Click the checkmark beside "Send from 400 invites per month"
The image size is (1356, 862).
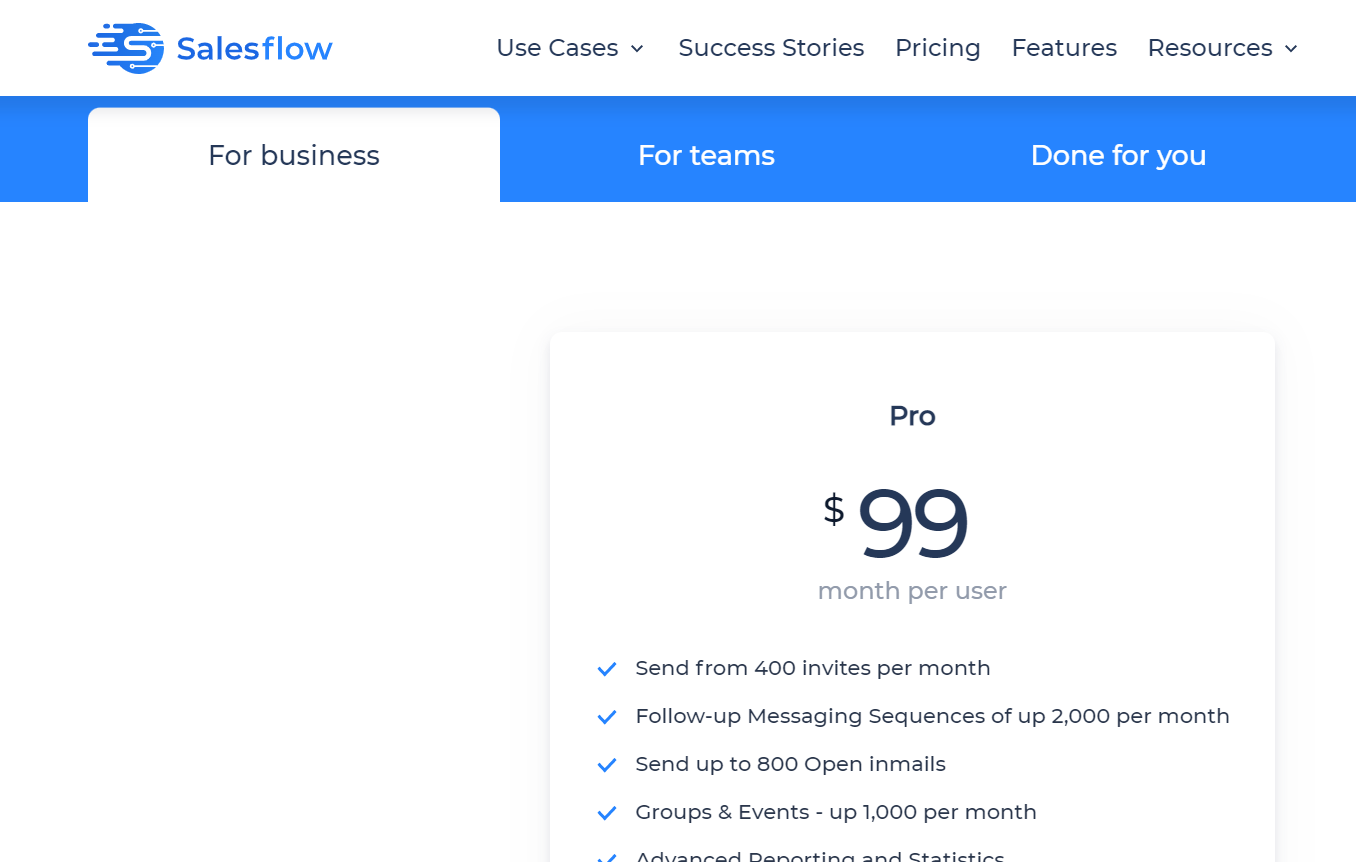pyautogui.click(x=607, y=669)
